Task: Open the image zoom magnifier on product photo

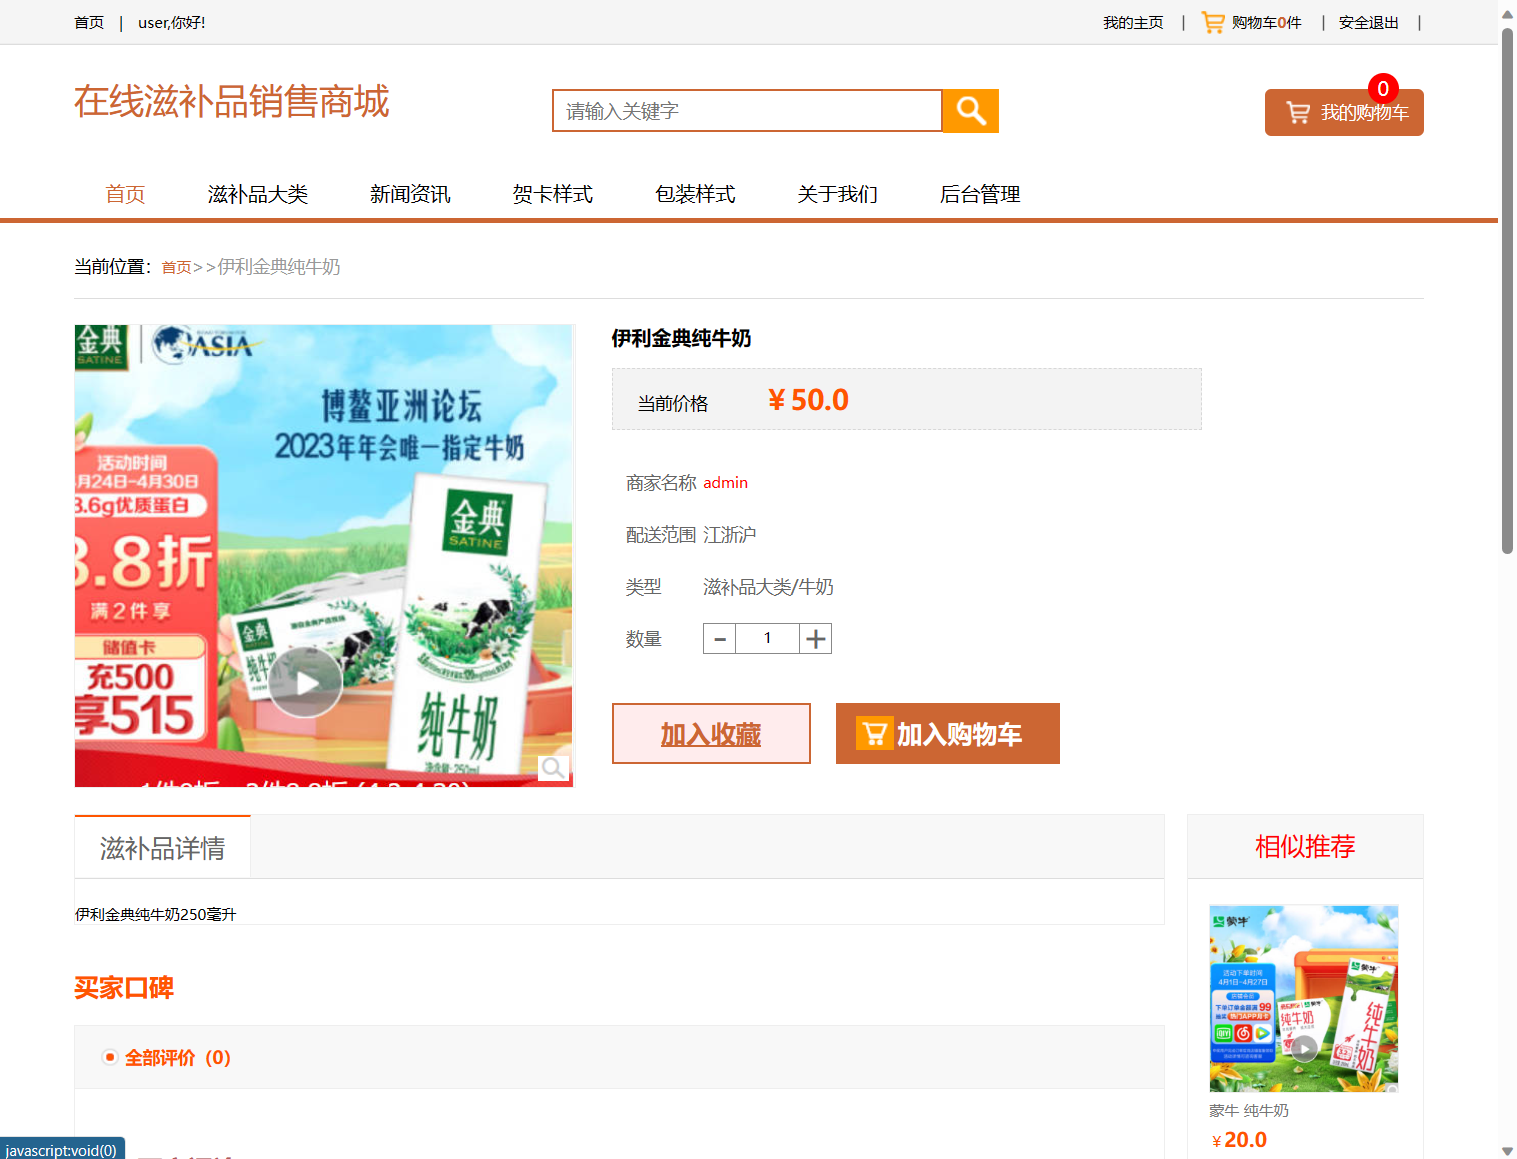Action: tap(553, 768)
